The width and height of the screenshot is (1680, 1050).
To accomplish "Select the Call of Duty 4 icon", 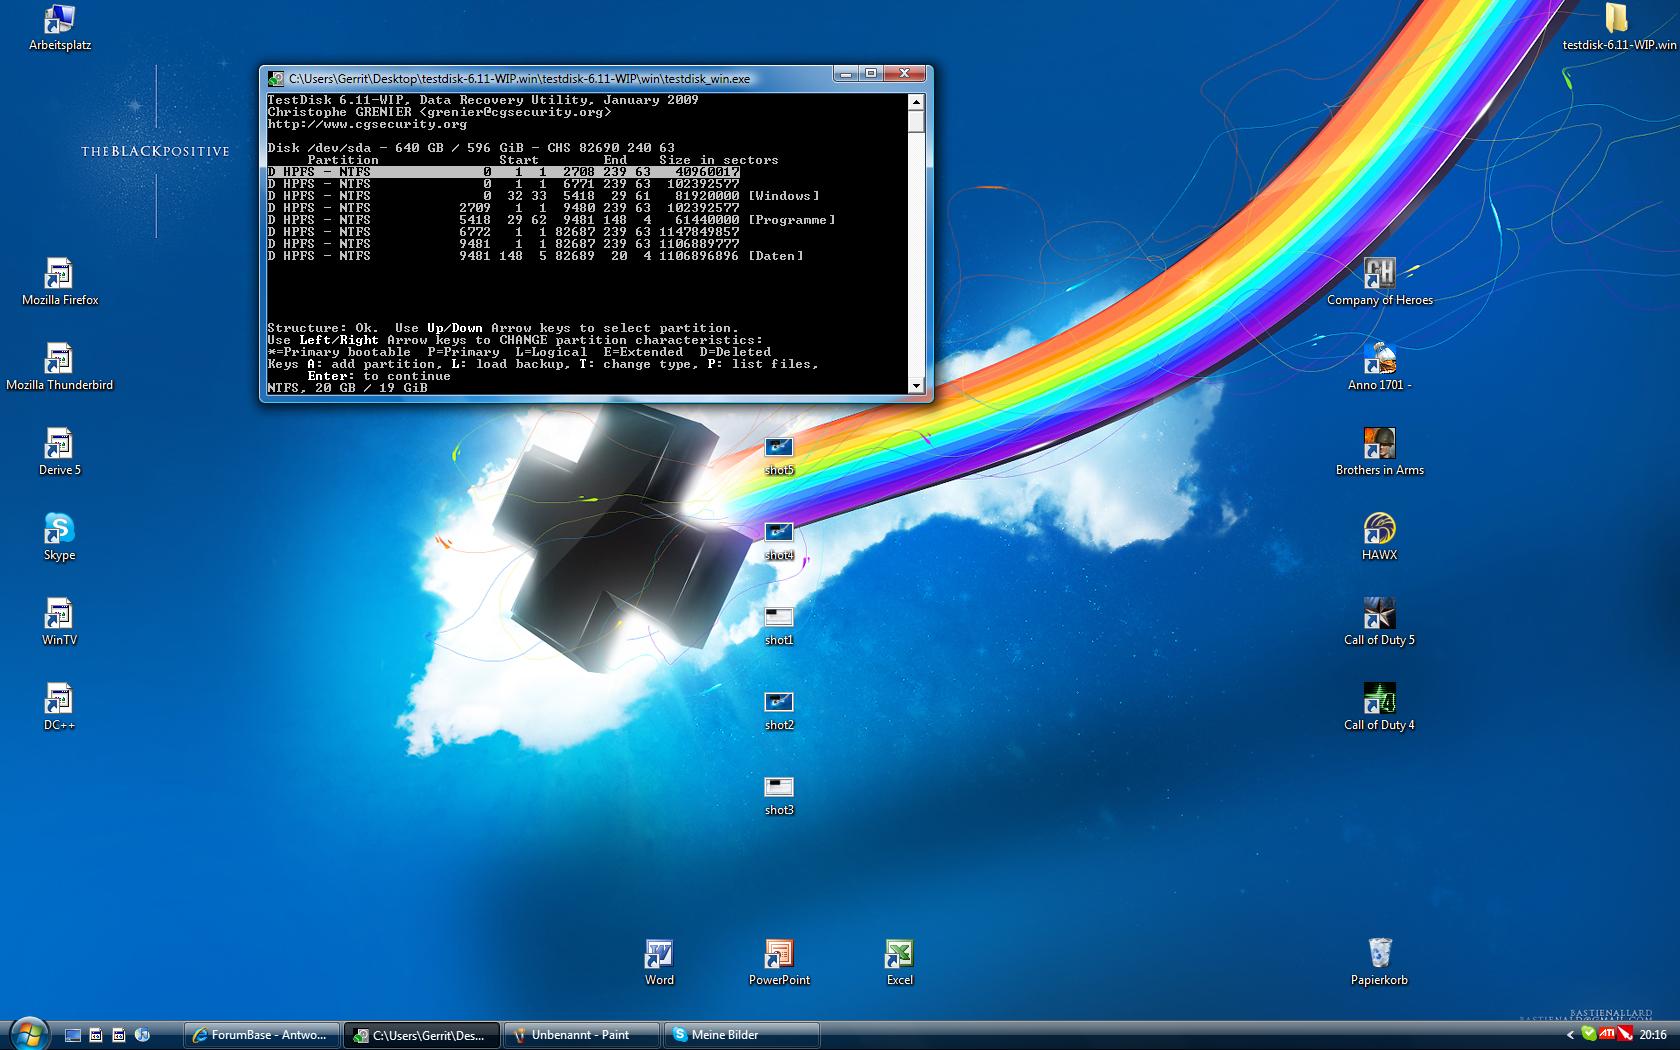I will [x=1380, y=707].
